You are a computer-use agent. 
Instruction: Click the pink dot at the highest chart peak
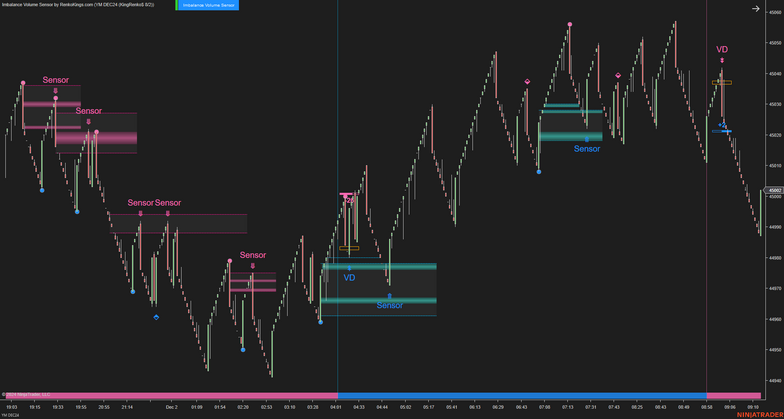click(570, 24)
